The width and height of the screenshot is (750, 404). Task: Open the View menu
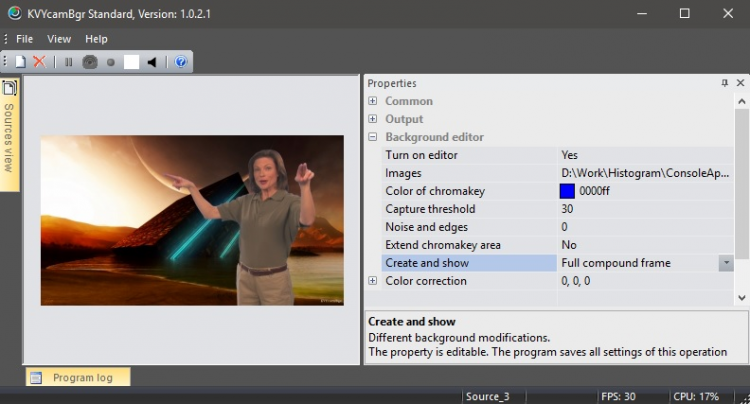[59, 39]
